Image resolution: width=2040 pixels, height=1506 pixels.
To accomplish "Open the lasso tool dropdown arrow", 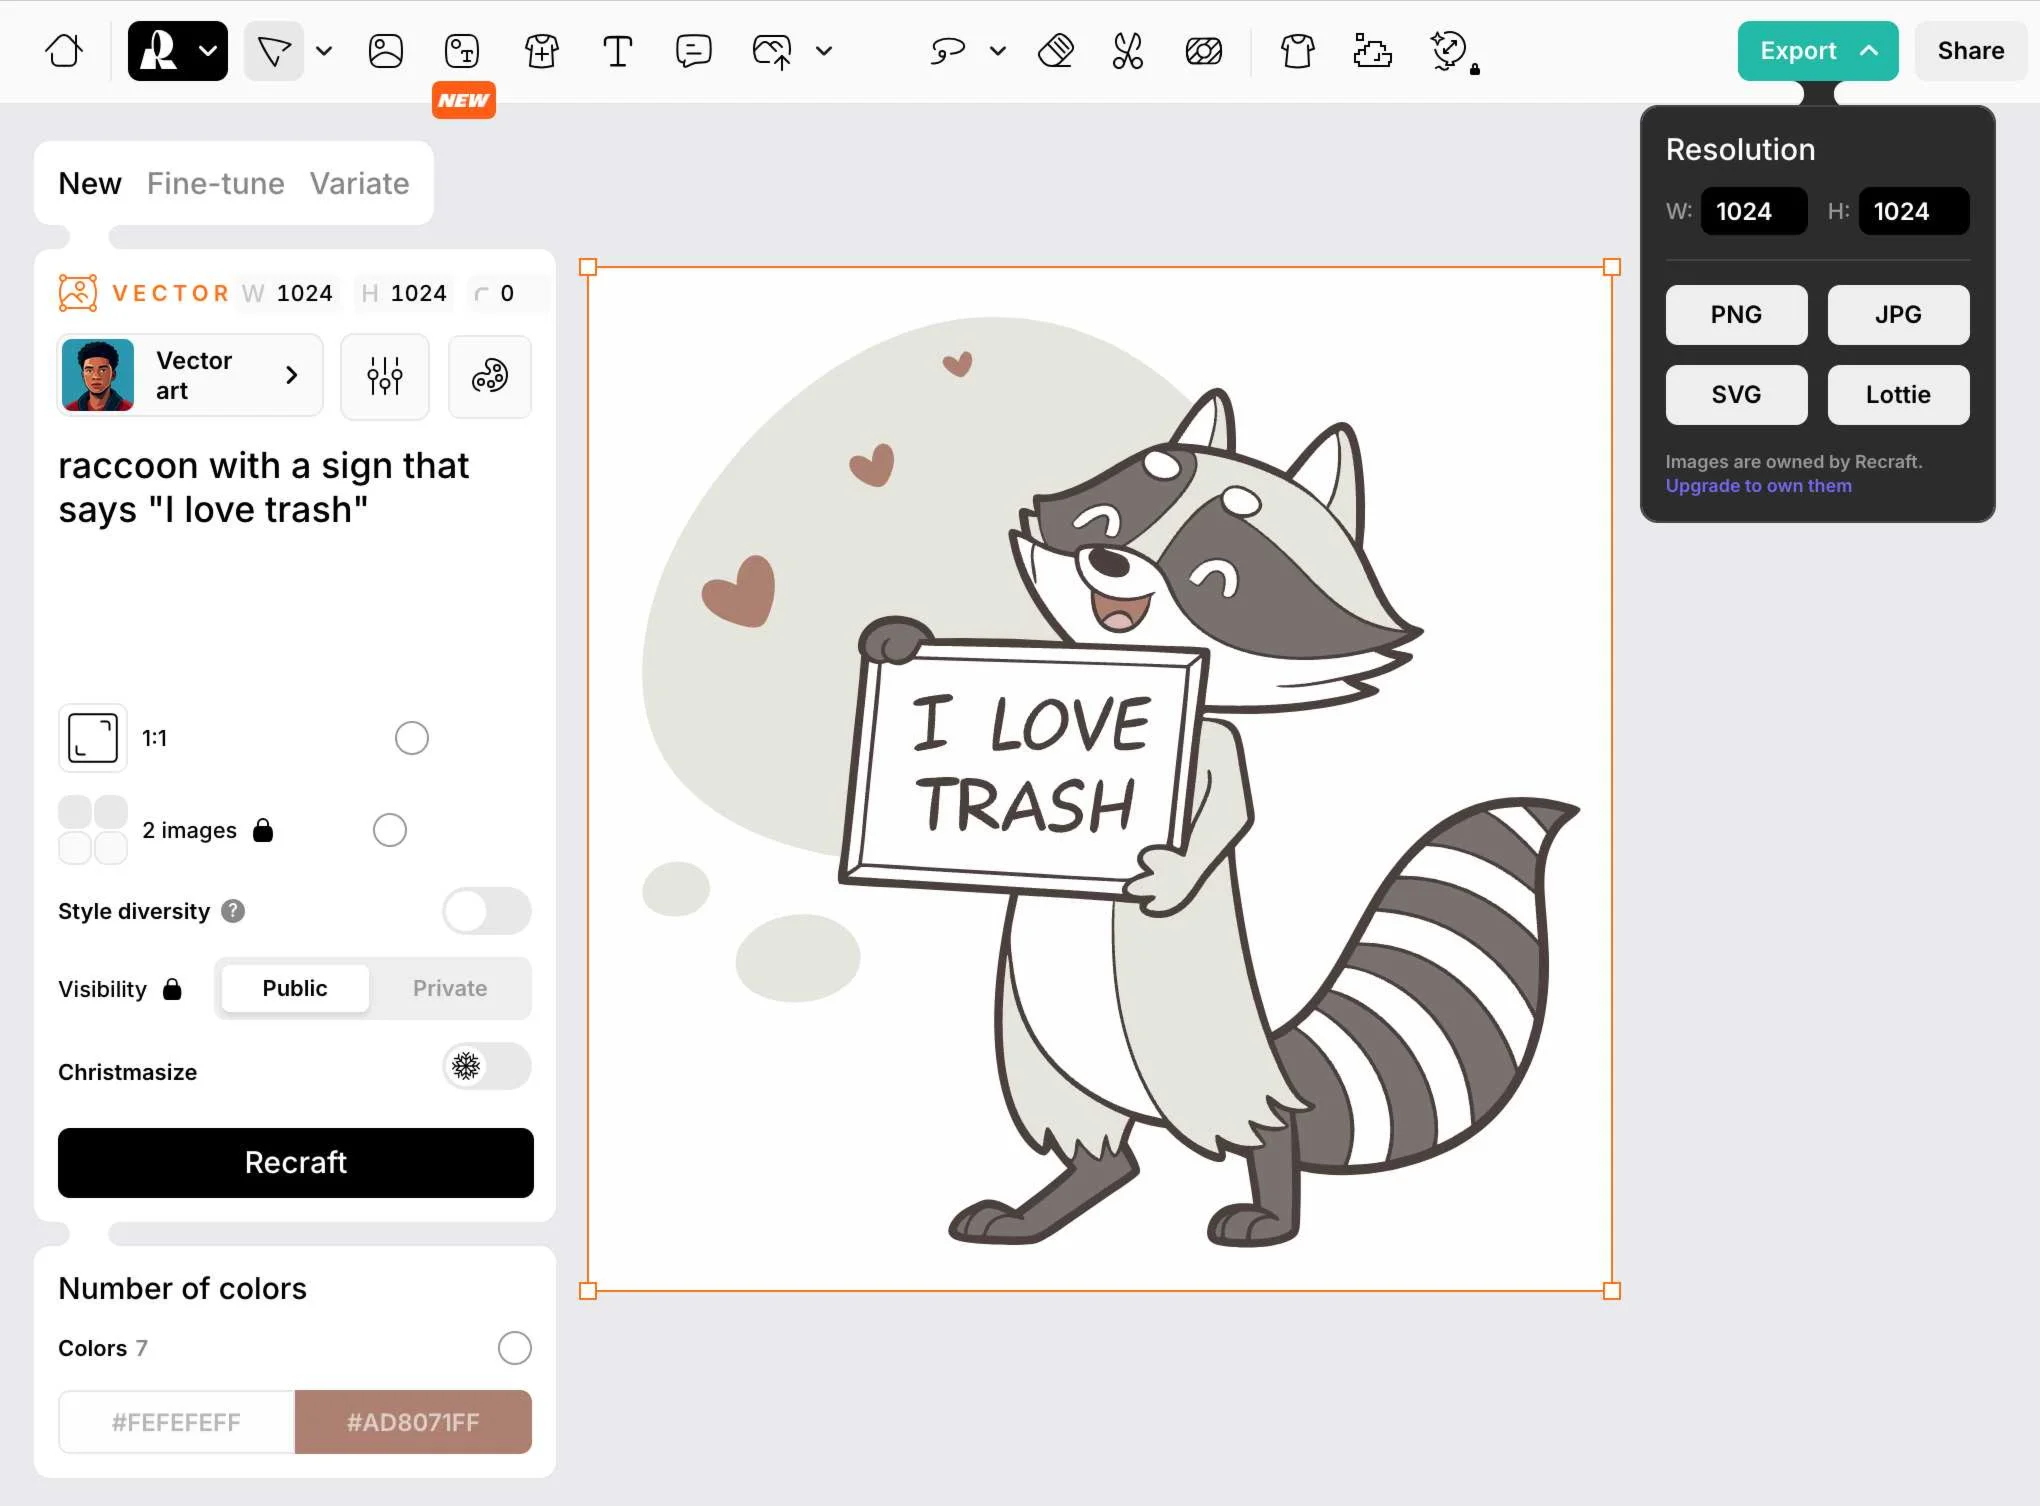I will click(997, 50).
